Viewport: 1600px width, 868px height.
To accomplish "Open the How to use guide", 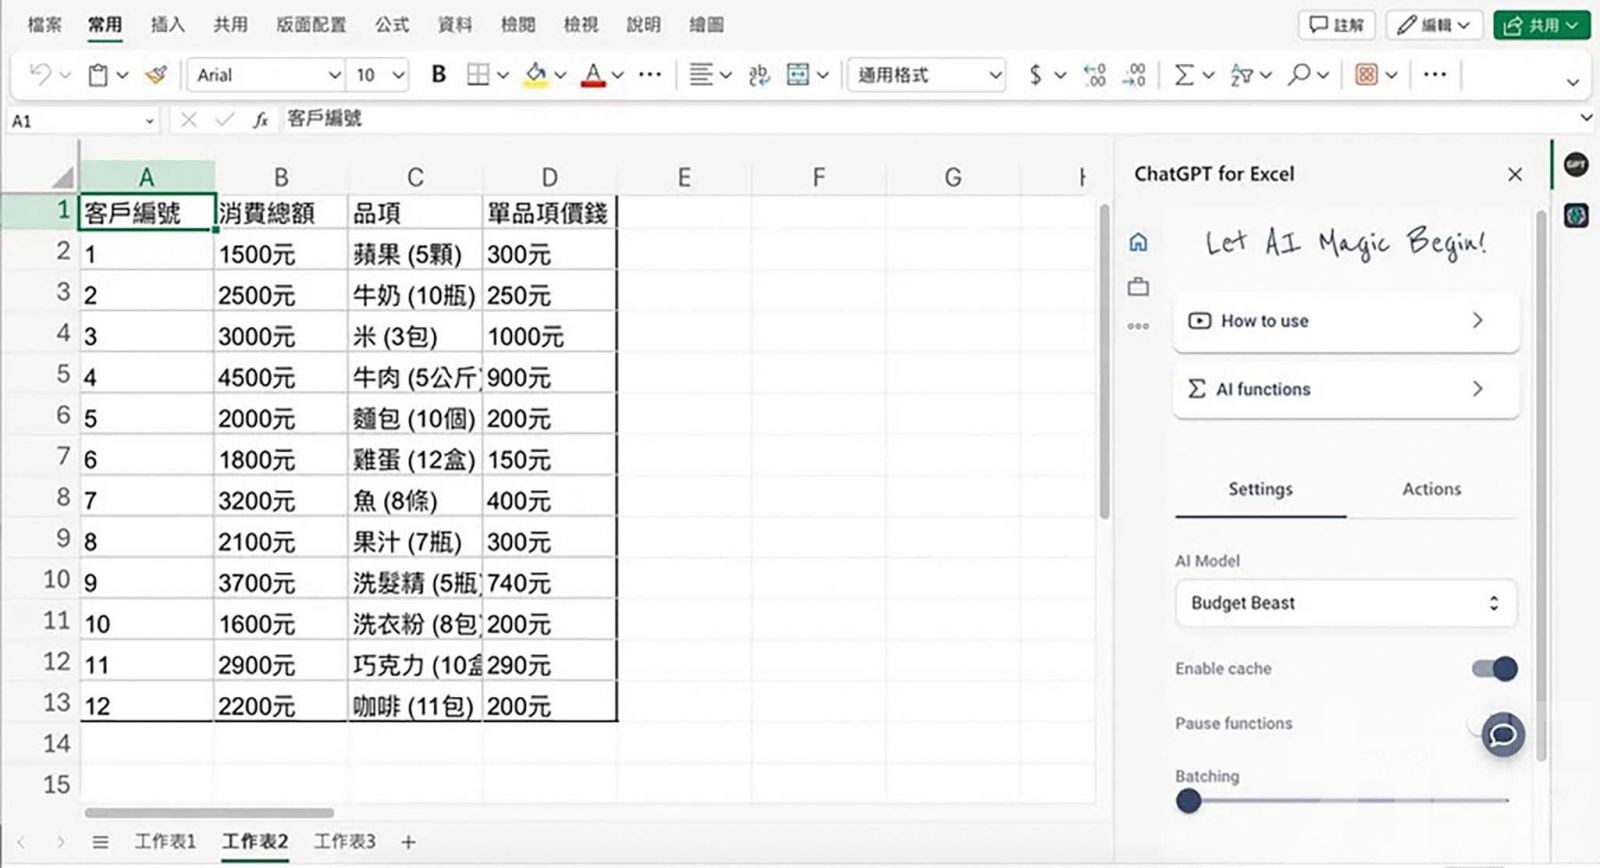I will click(1345, 321).
